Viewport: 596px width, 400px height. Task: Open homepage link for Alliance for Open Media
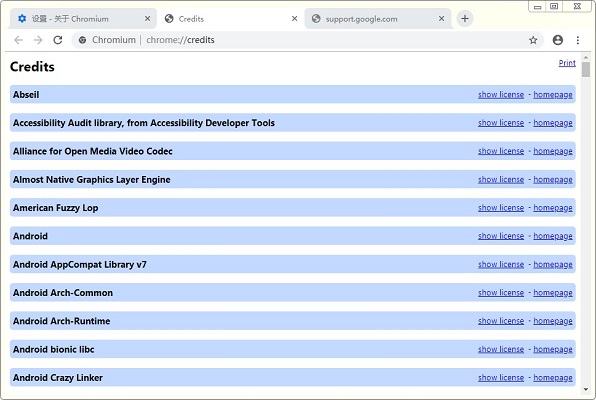(553, 151)
